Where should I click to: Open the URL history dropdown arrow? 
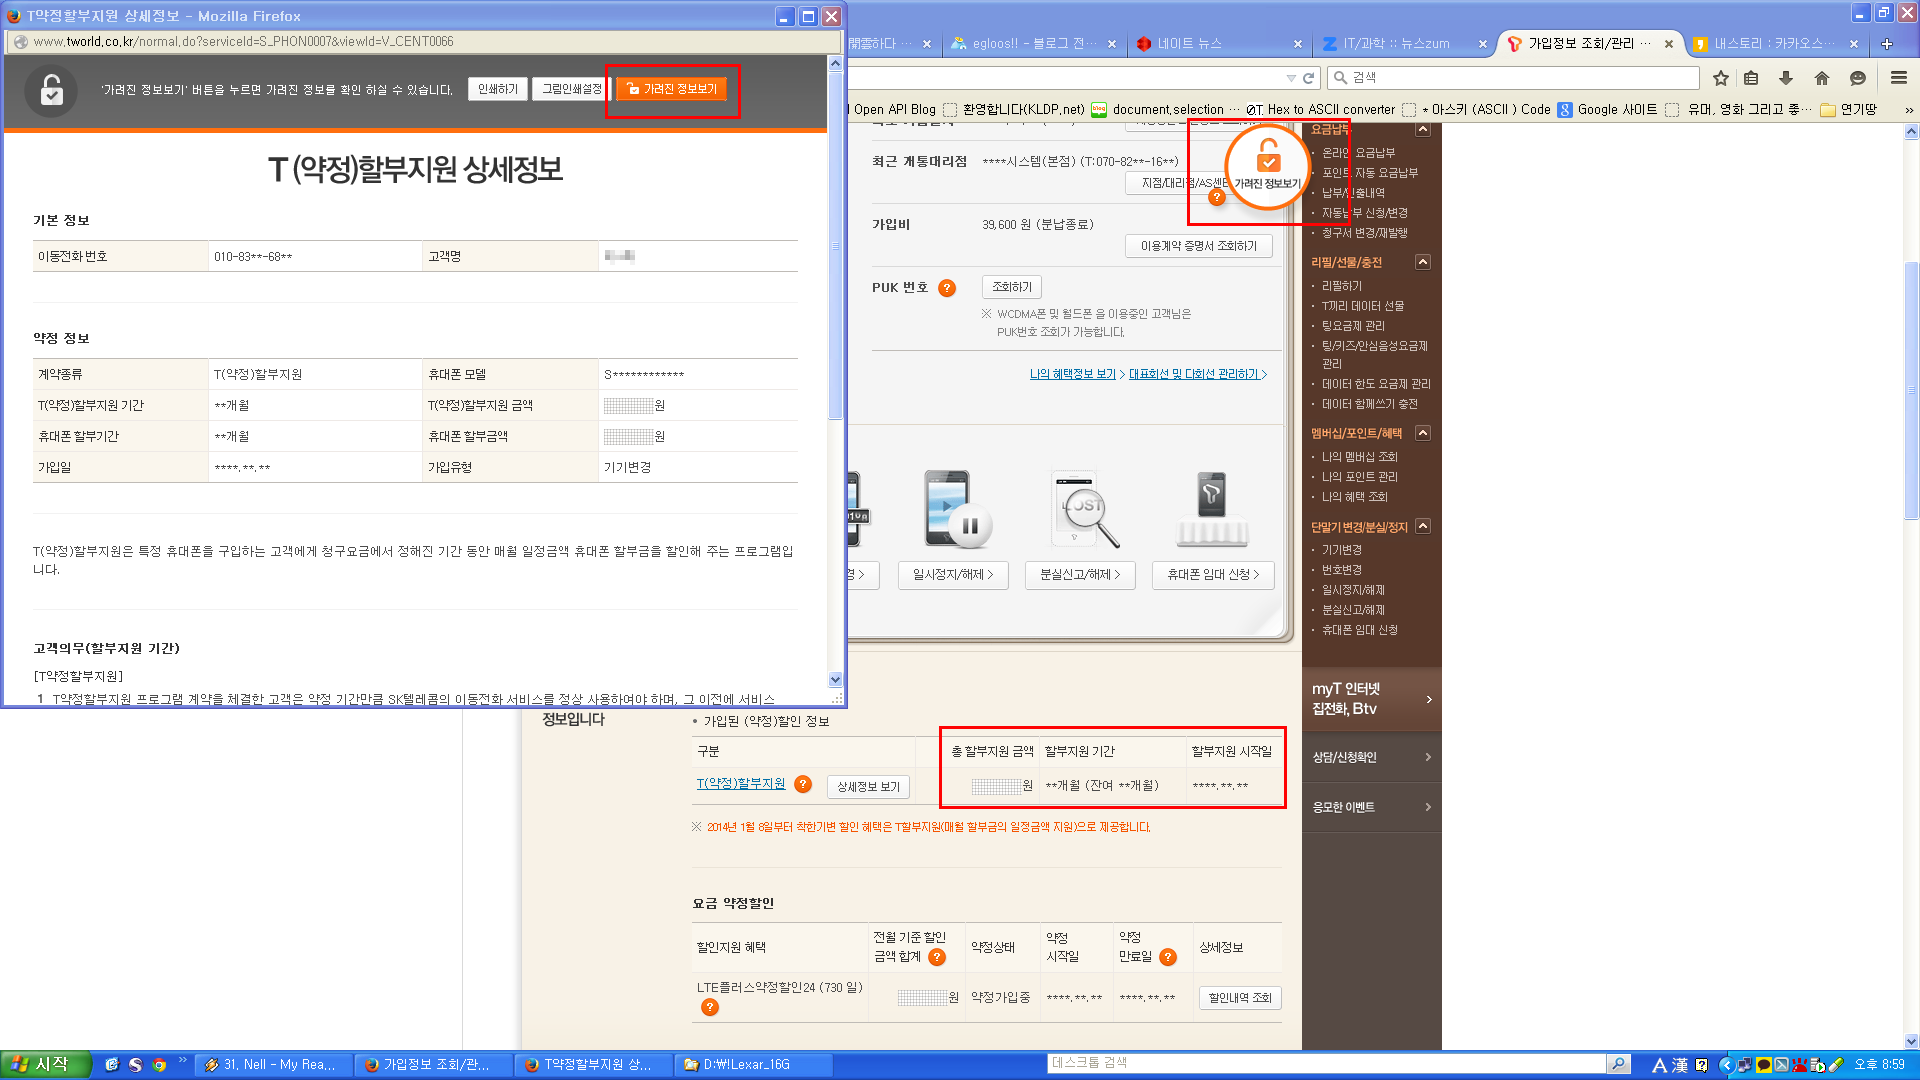click(1290, 78)
